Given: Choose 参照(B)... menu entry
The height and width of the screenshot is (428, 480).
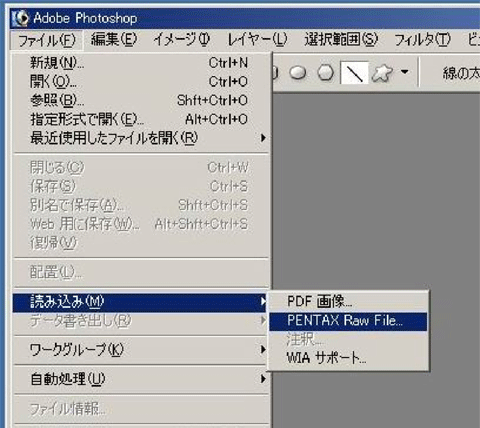Looking at the screenshot, I should [x=140, y=100].
